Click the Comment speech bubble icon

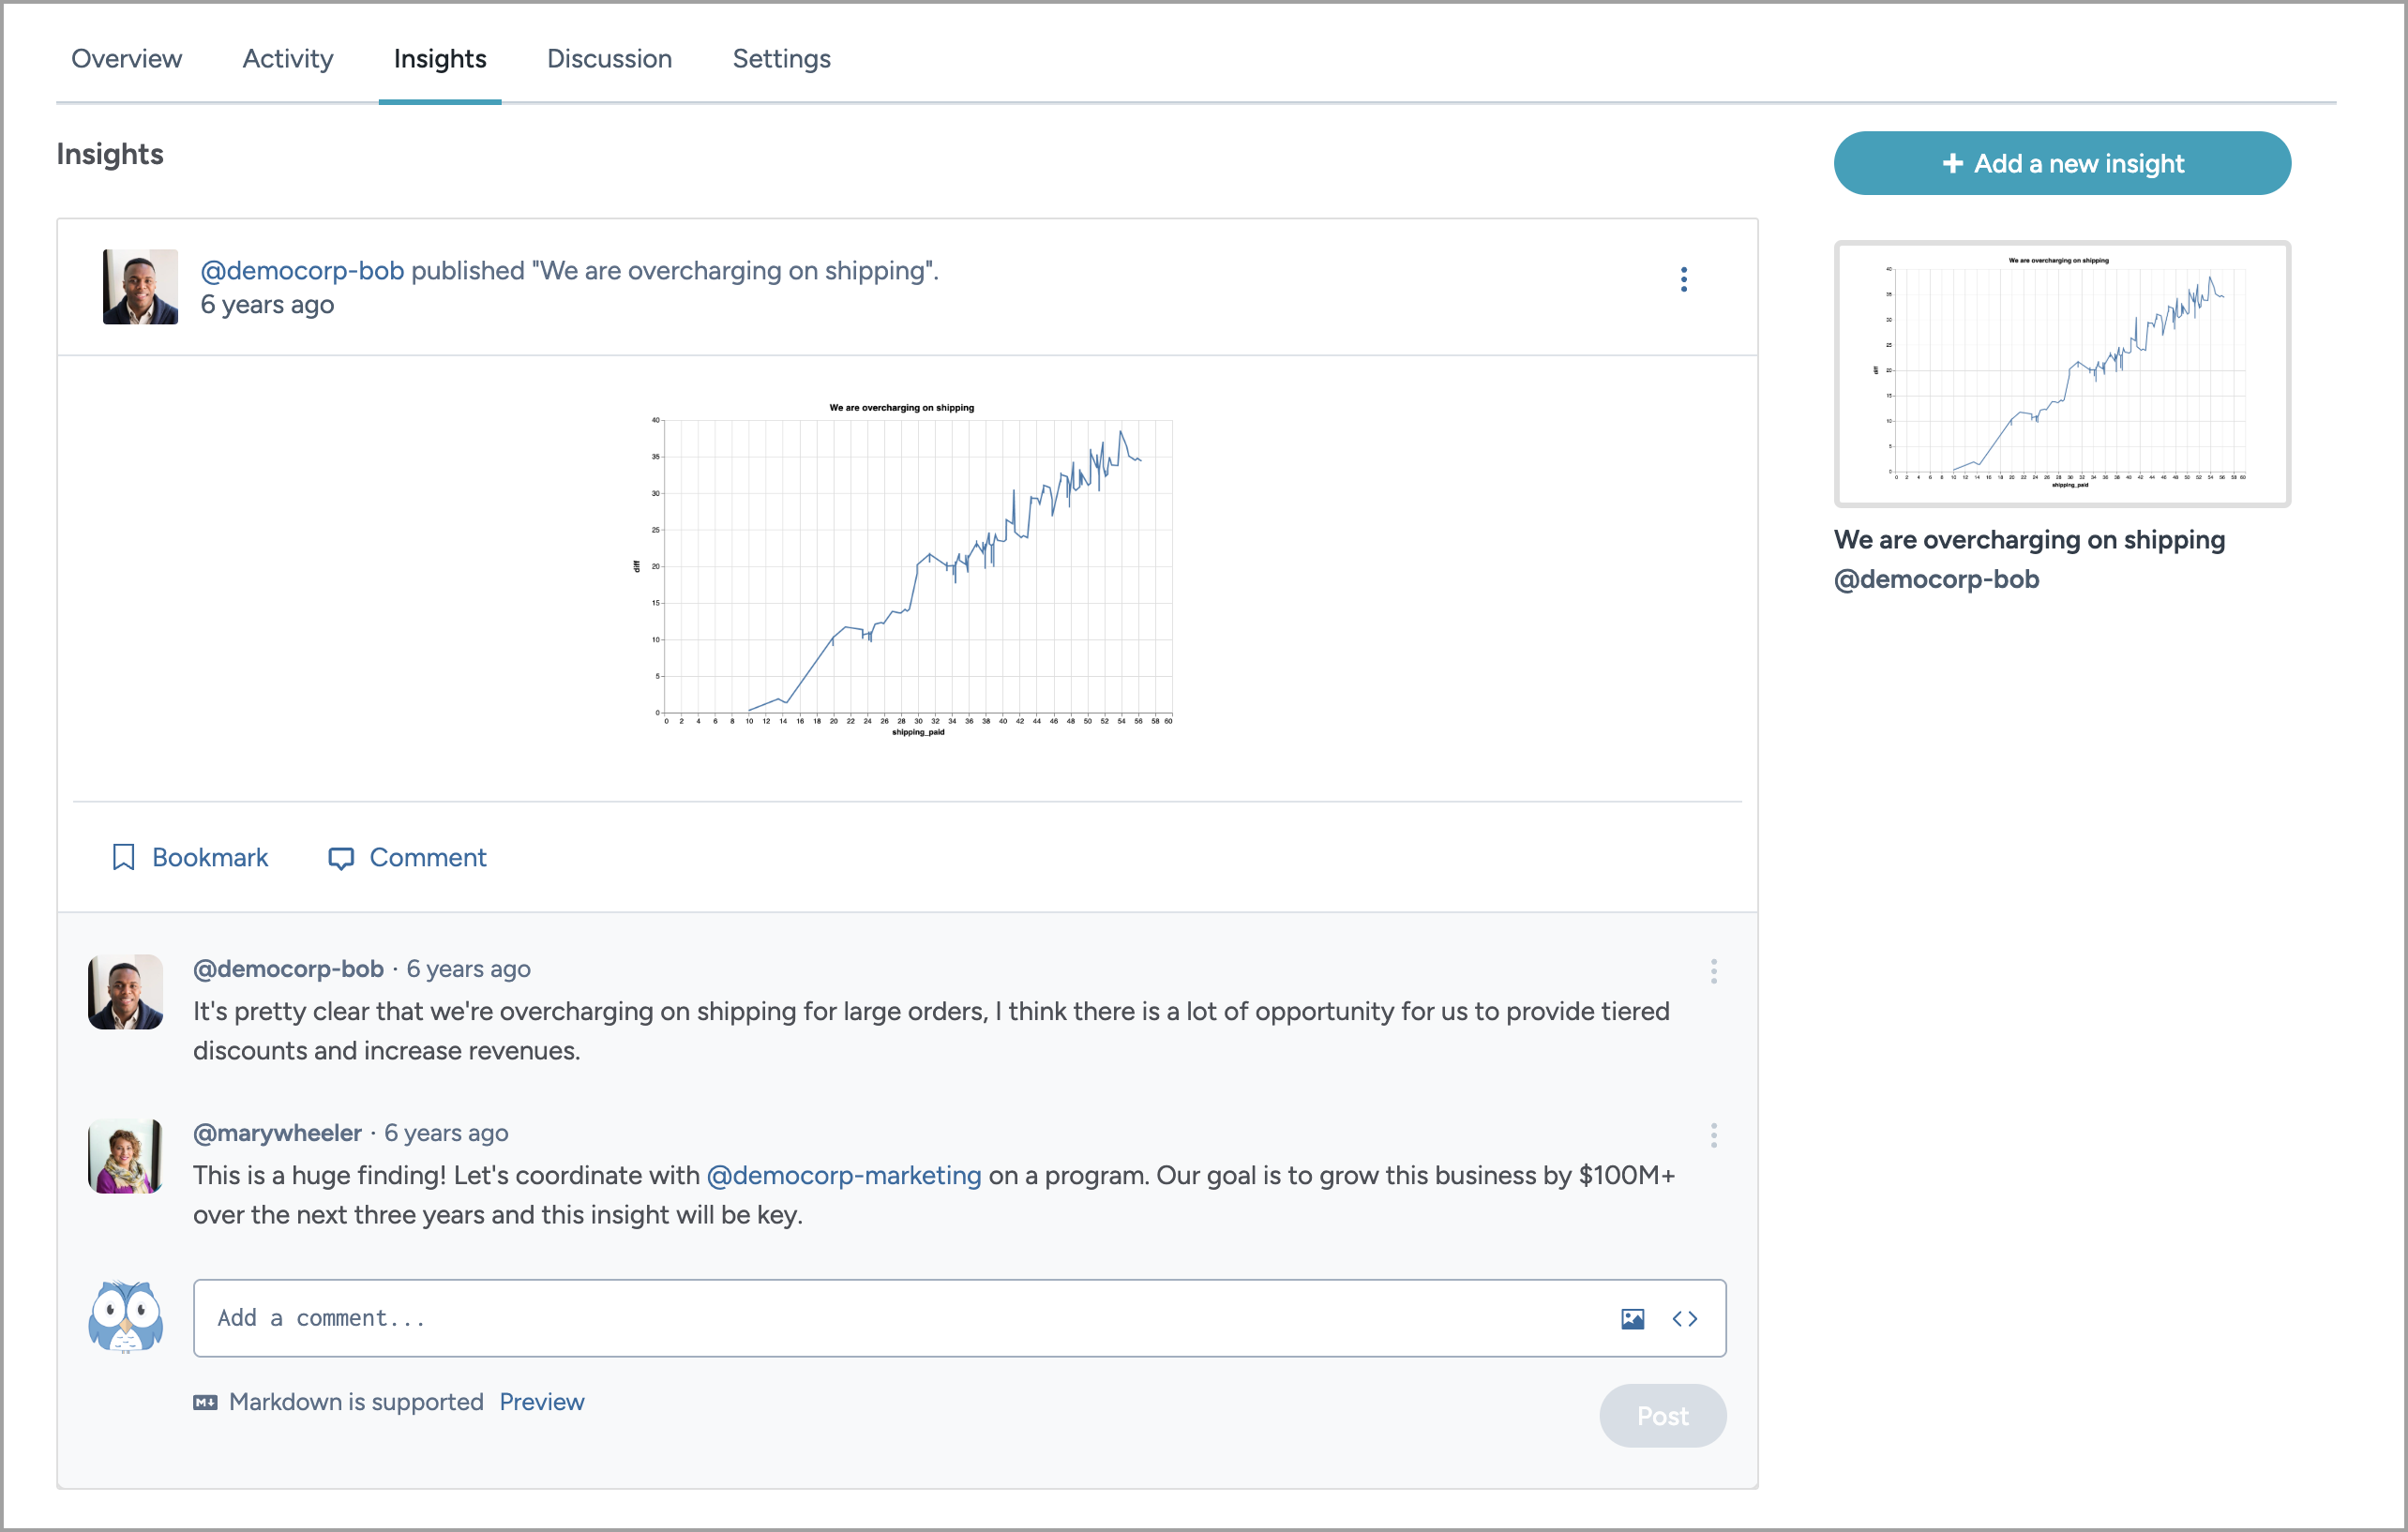(x=341, y=858)
